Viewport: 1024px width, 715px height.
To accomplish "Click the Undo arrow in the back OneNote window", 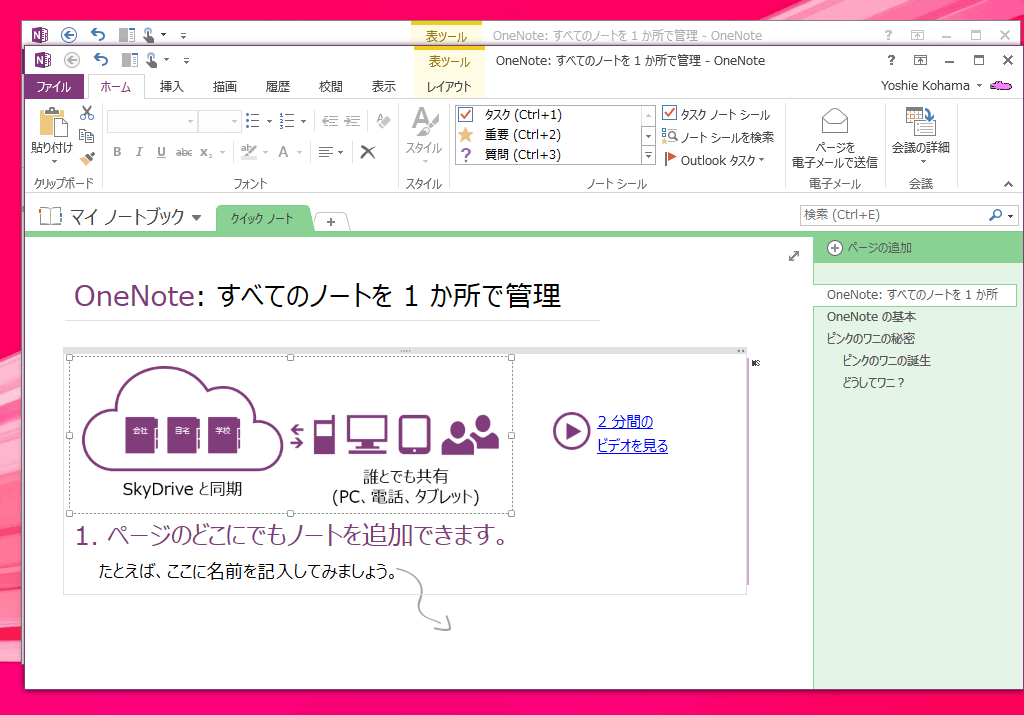I will 97,35.
